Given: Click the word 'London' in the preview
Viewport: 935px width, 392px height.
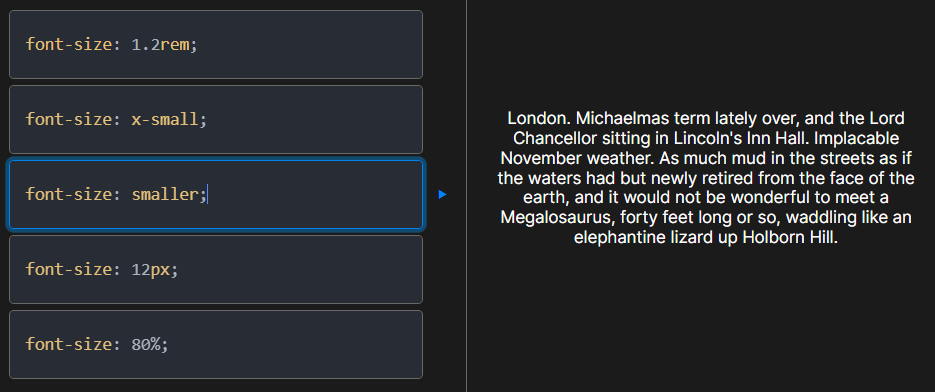Looking at the screenshot, I should 537,118.
